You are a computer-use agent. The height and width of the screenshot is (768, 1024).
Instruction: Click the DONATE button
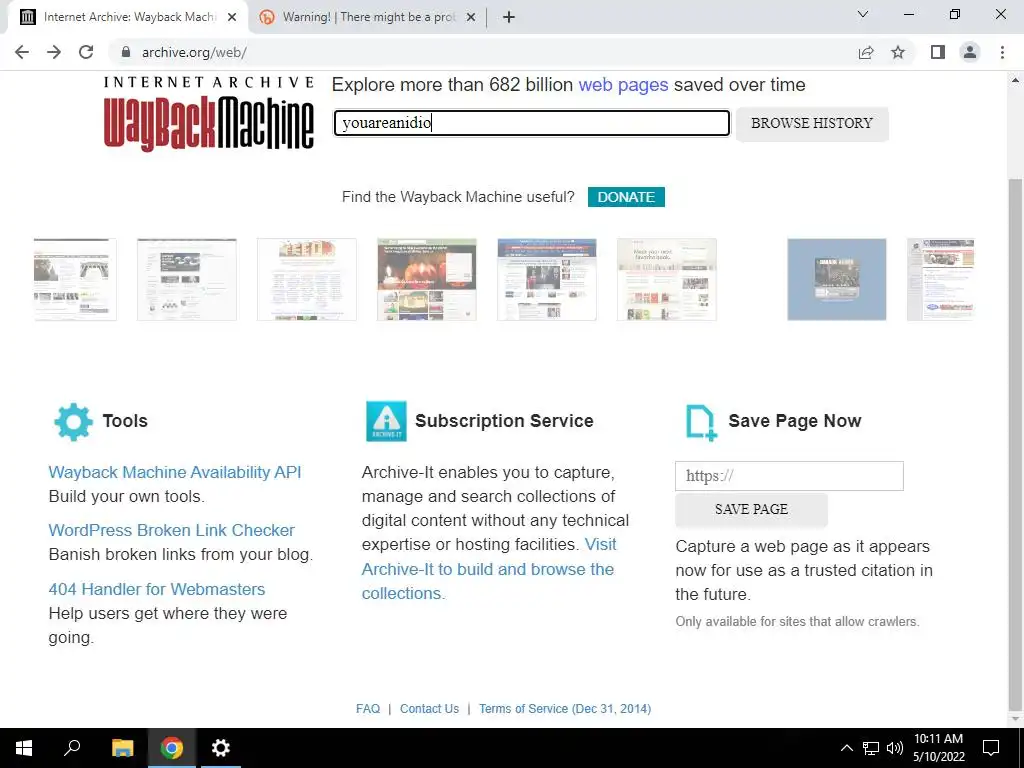pyautogui.click(x=626, y=197)
